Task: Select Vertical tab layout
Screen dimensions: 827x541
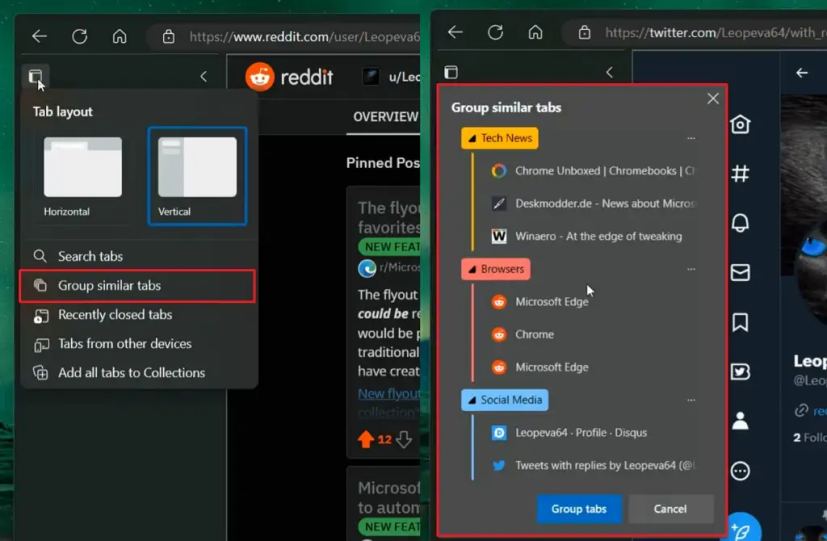Action: 197,177
